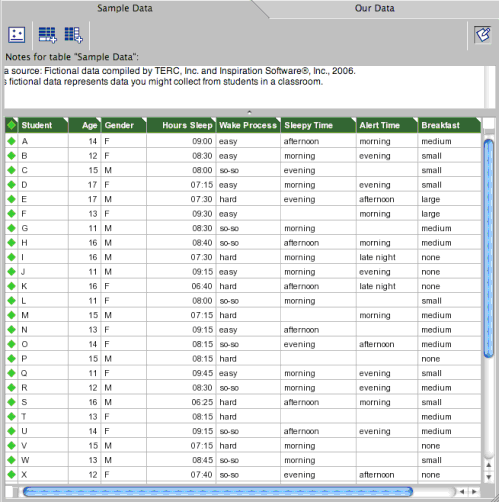Select row marker for student O
This screenshot has width=499, height=502.
click(11, 344)
